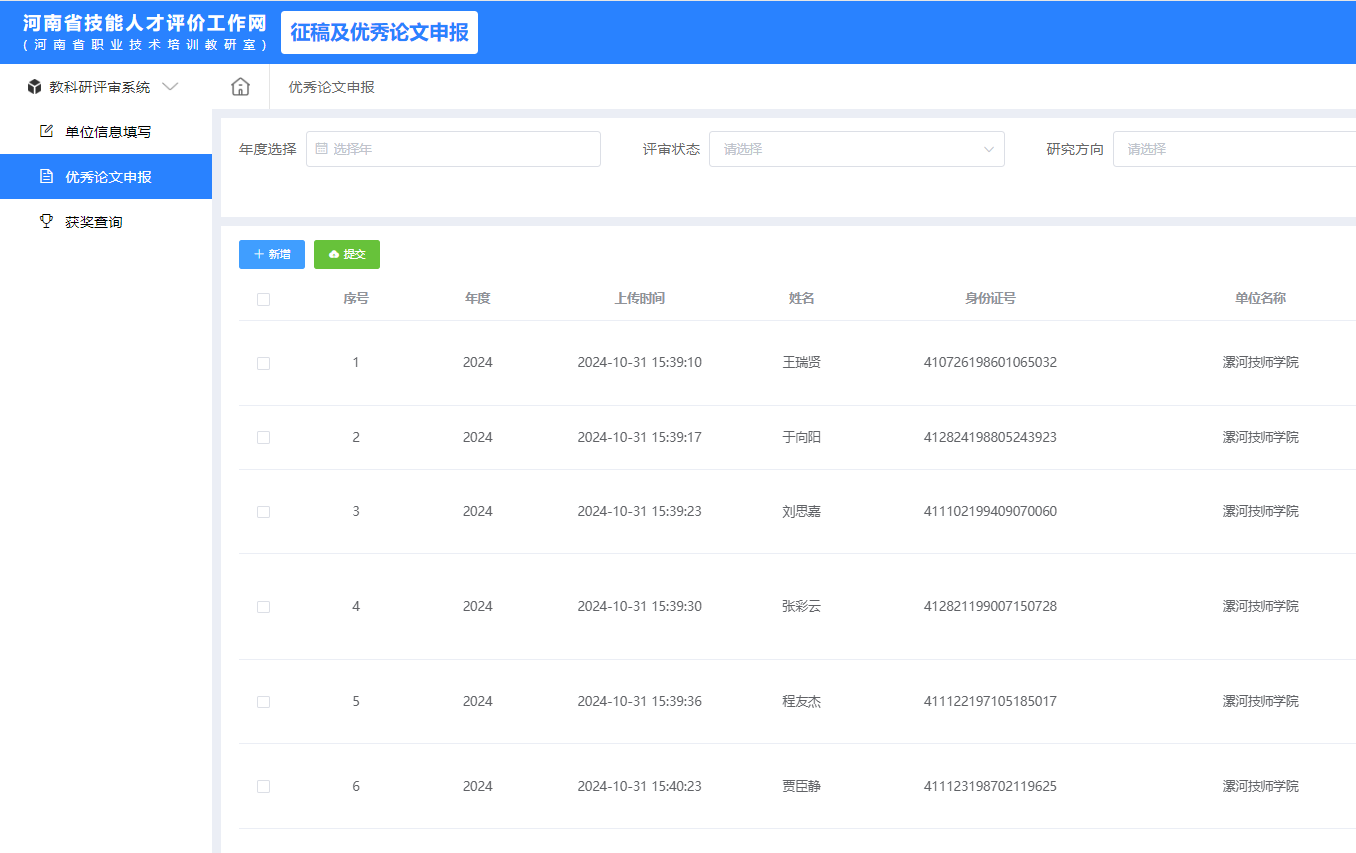Check the row for 张彩云
This screenshot has height=853, width=1356.
point(263,607)
